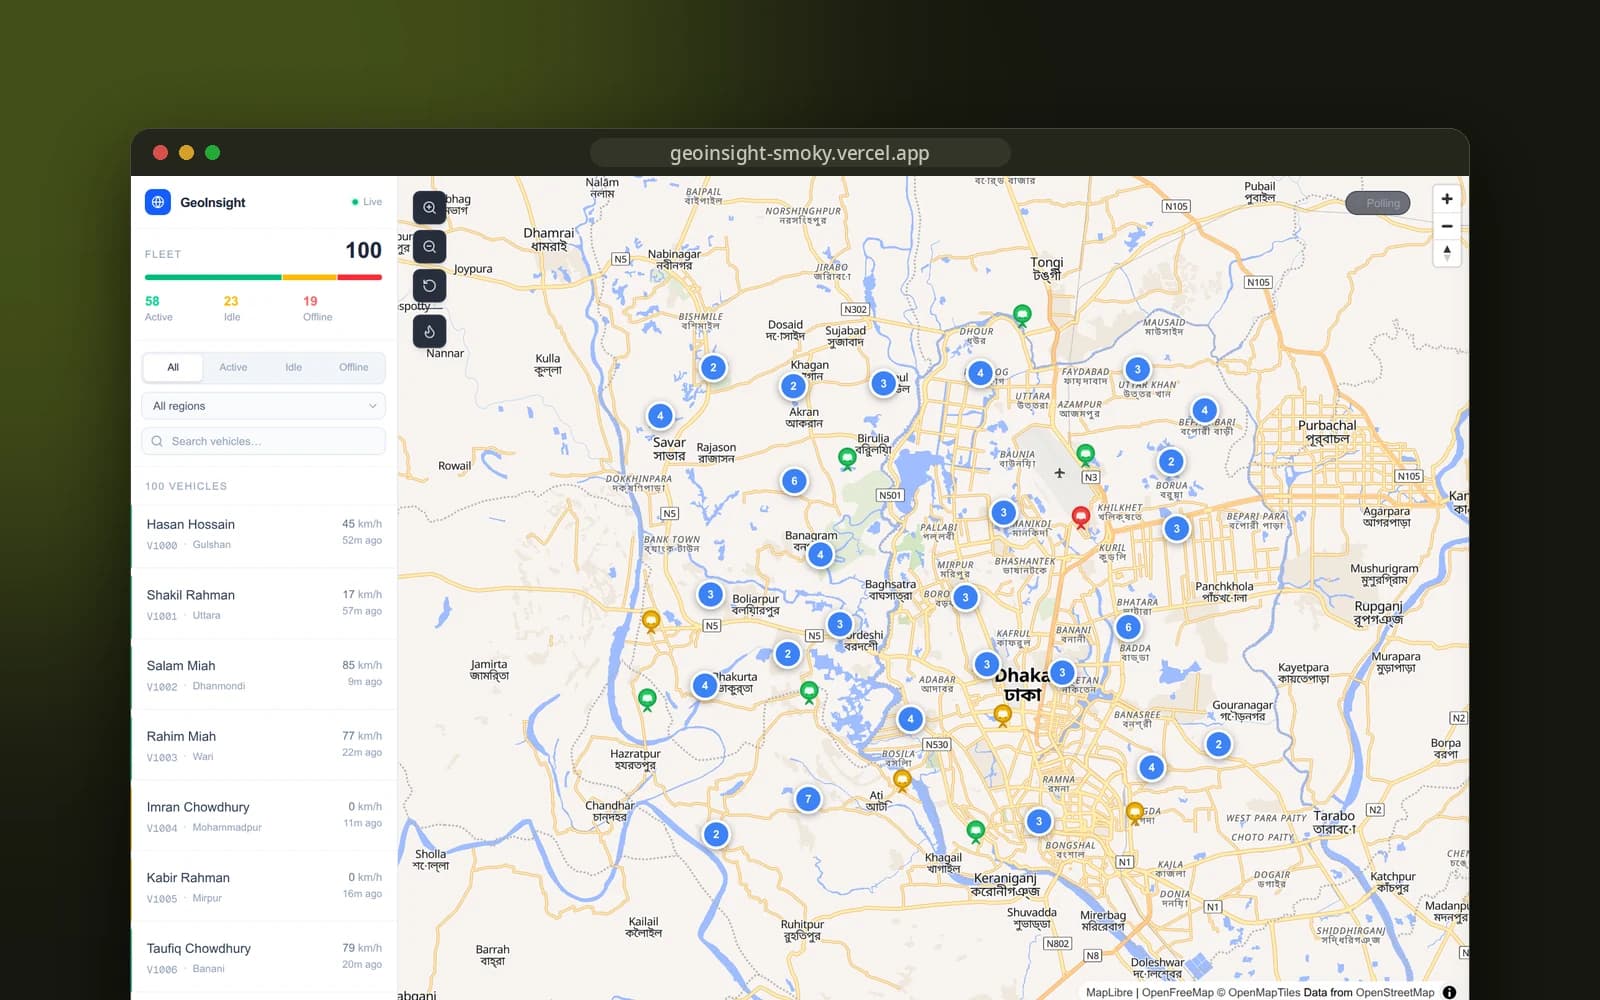Image resolution: width=1600 pixels, height=1000 pixels.
Task: Open the cluster marker labeled 7
Action: [808, 799]
